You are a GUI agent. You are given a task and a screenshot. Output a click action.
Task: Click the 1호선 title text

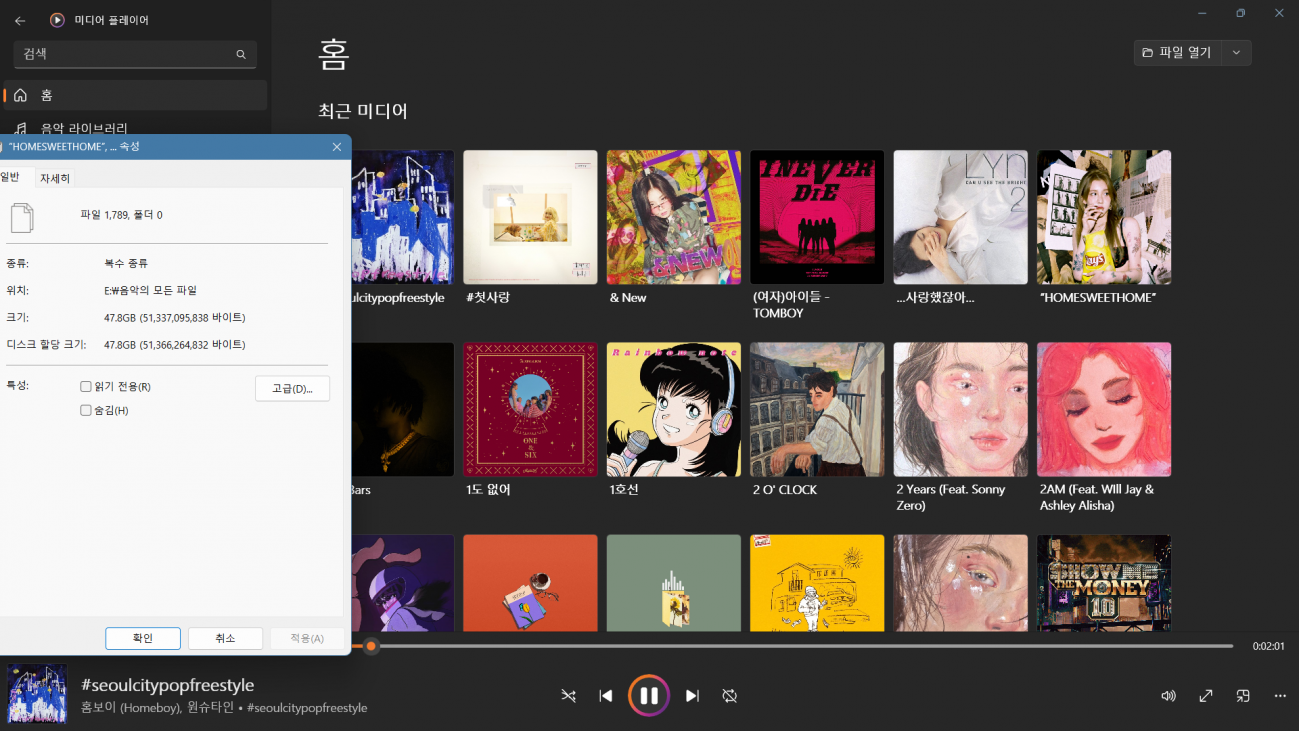click(x=624, y=490)
